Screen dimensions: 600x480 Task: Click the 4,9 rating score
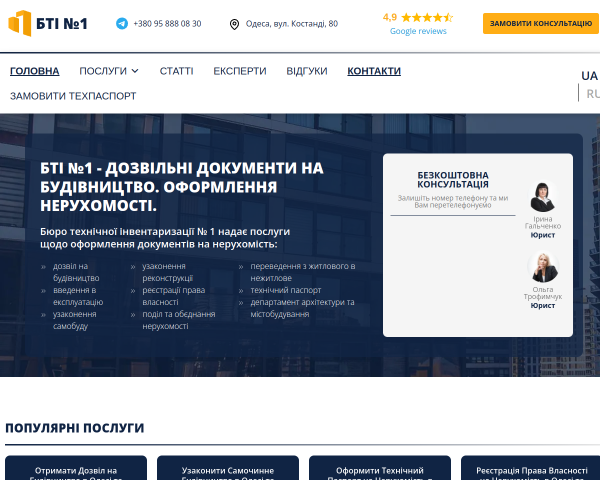click(x=390, y=17)
